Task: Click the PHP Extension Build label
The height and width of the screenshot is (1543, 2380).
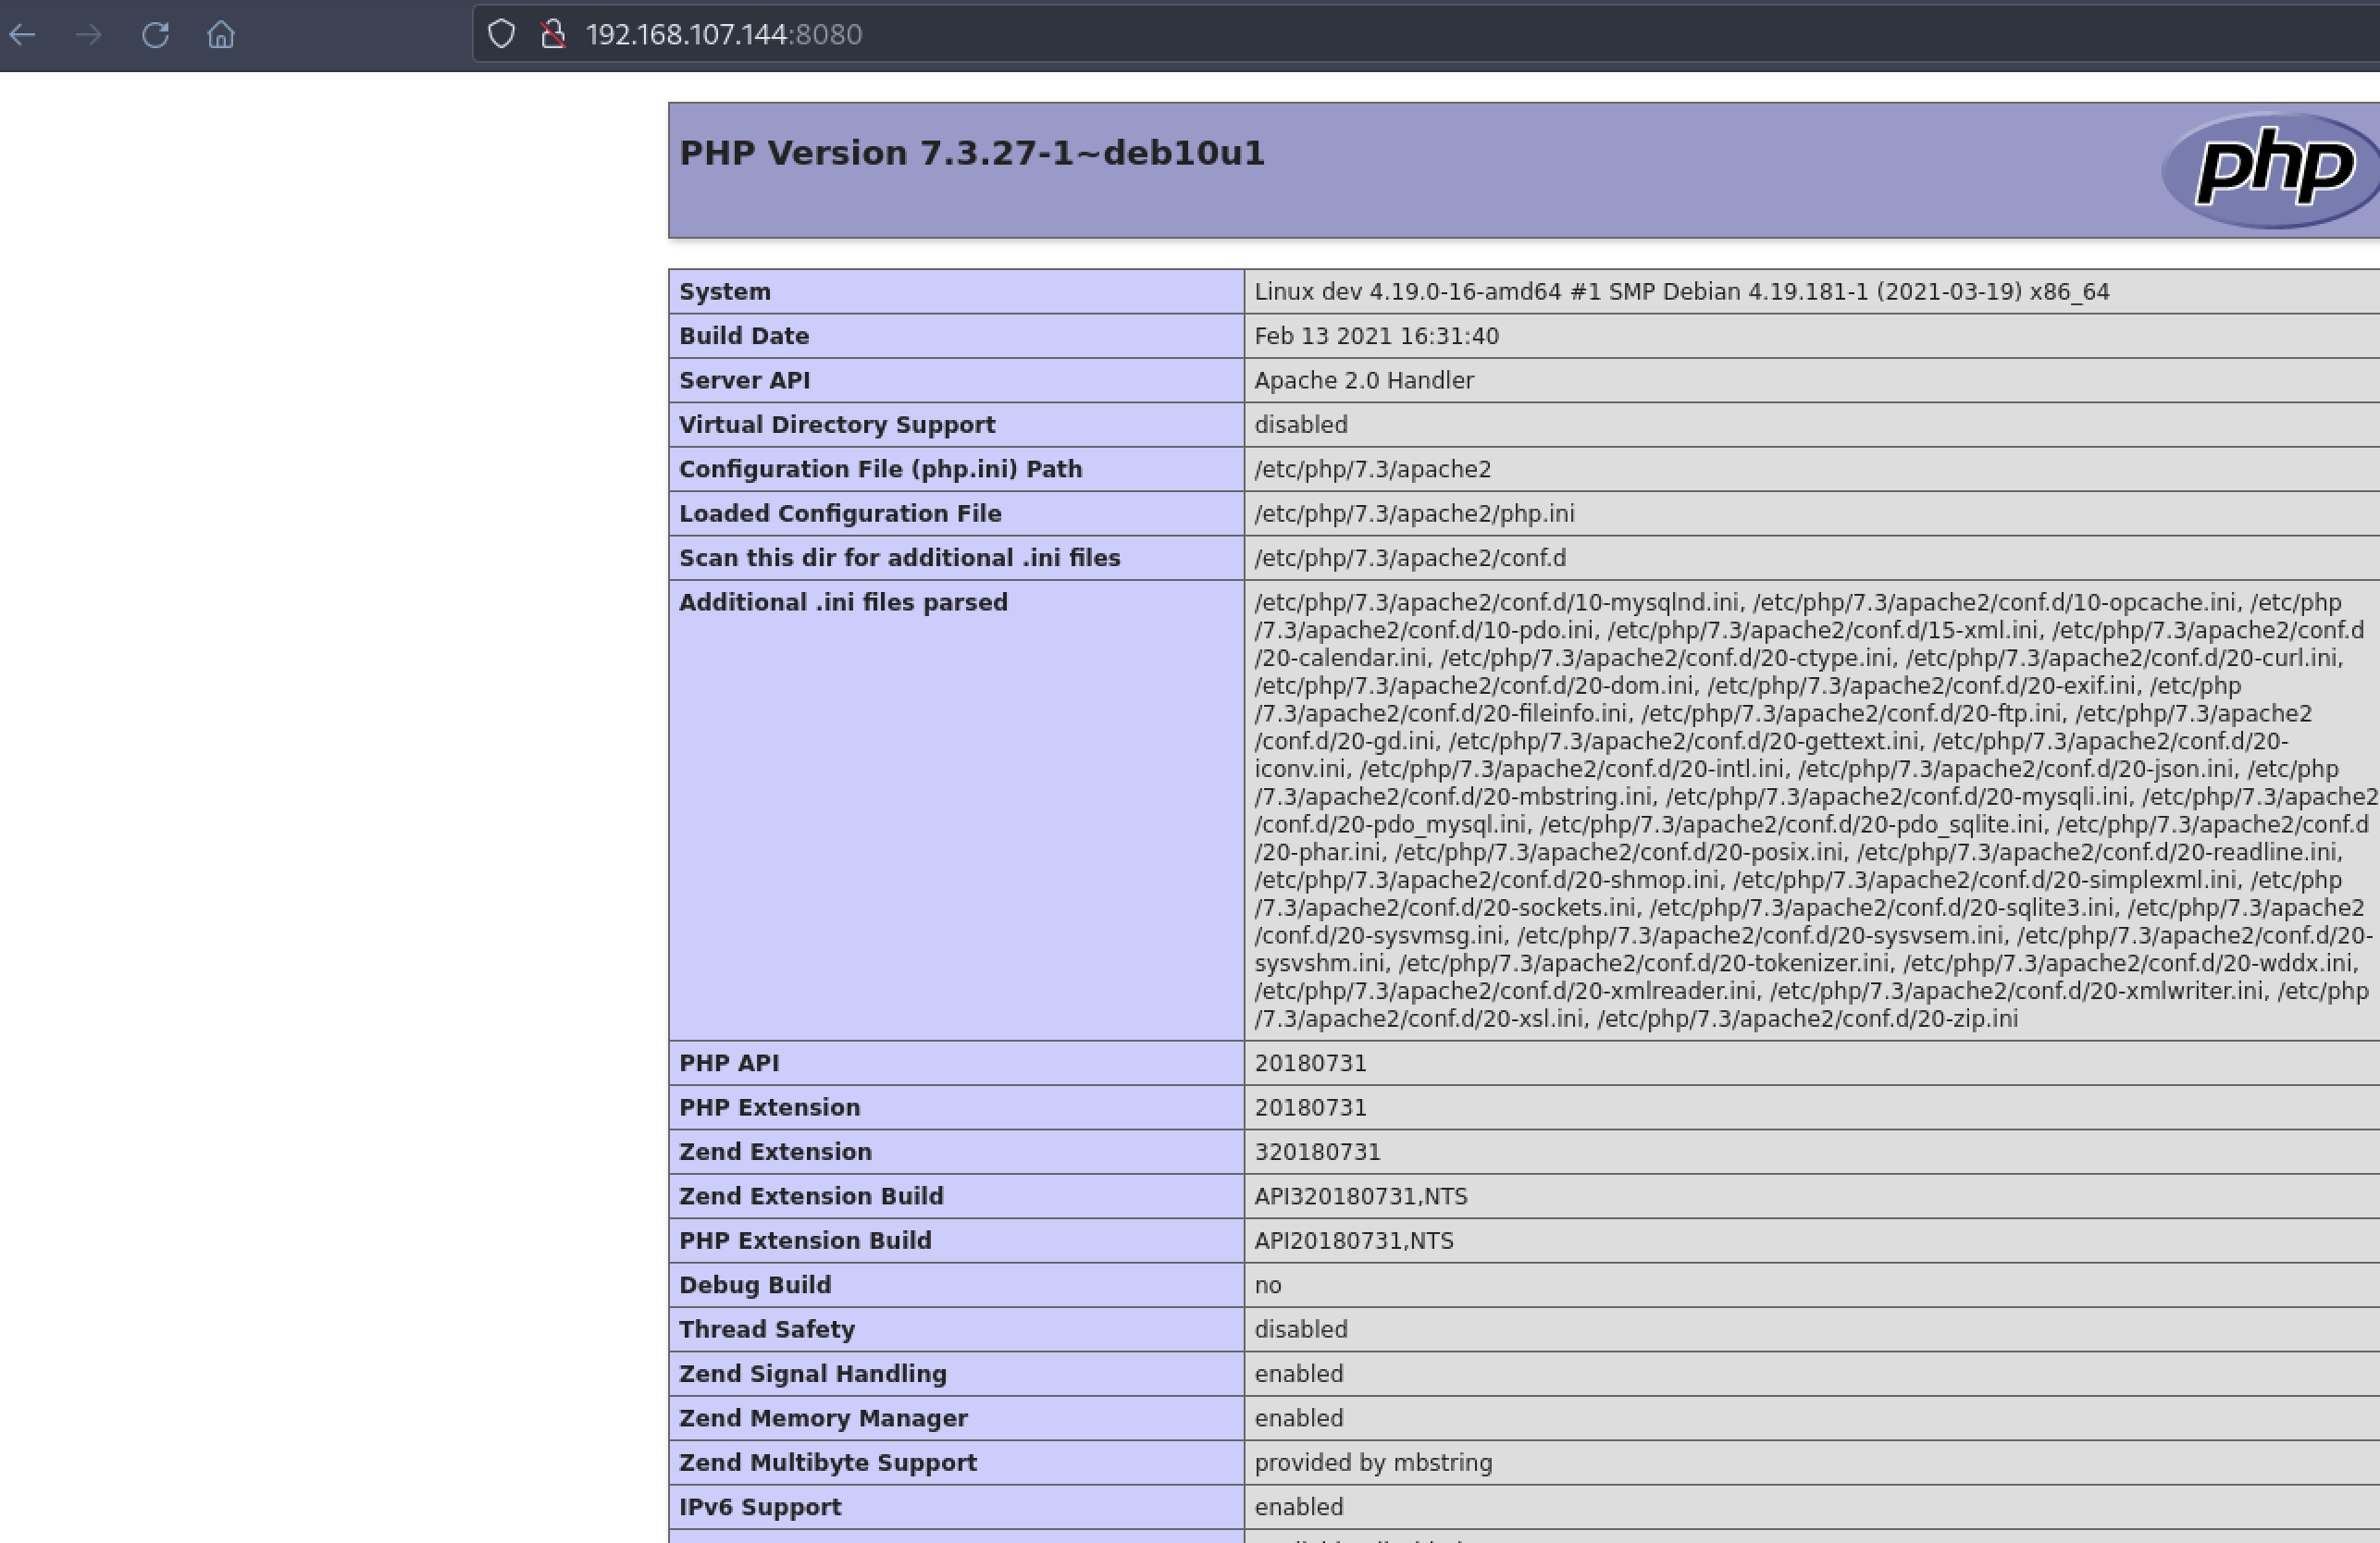Action: 805,1241
